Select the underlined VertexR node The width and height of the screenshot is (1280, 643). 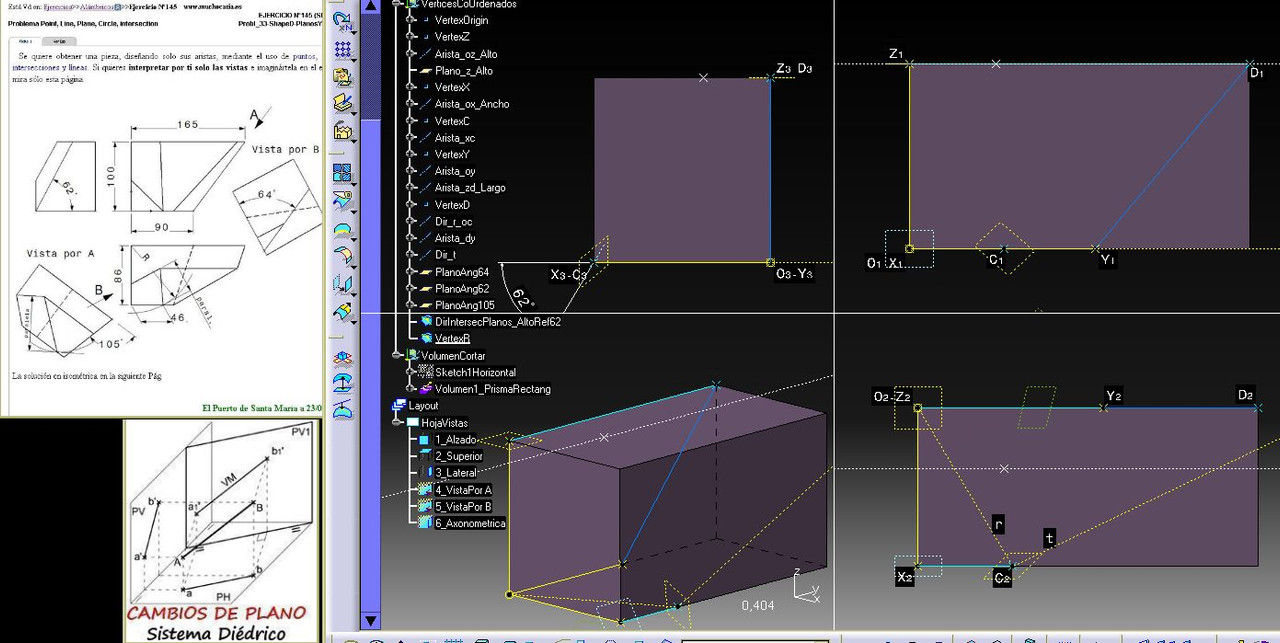pos(452,339)
